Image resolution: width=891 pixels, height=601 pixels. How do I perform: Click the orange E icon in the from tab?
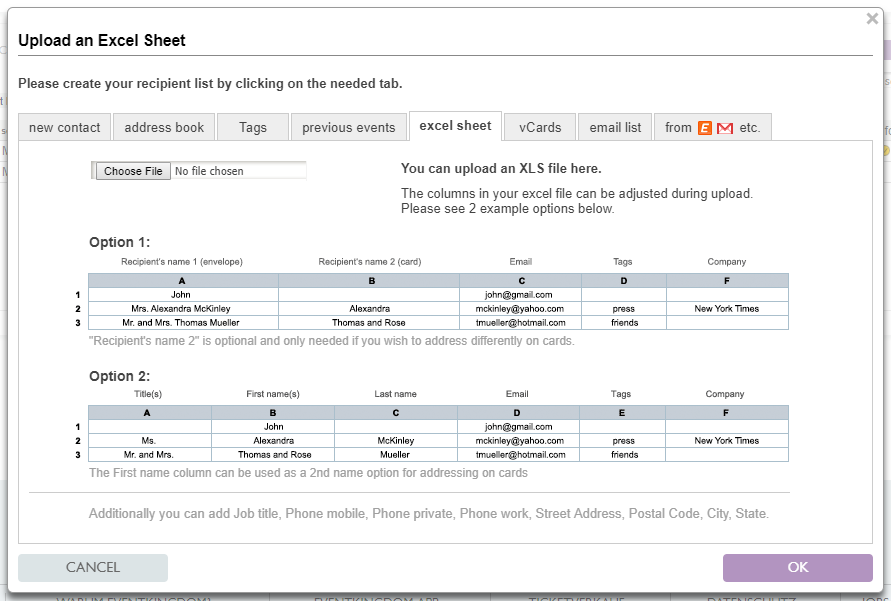705,128
